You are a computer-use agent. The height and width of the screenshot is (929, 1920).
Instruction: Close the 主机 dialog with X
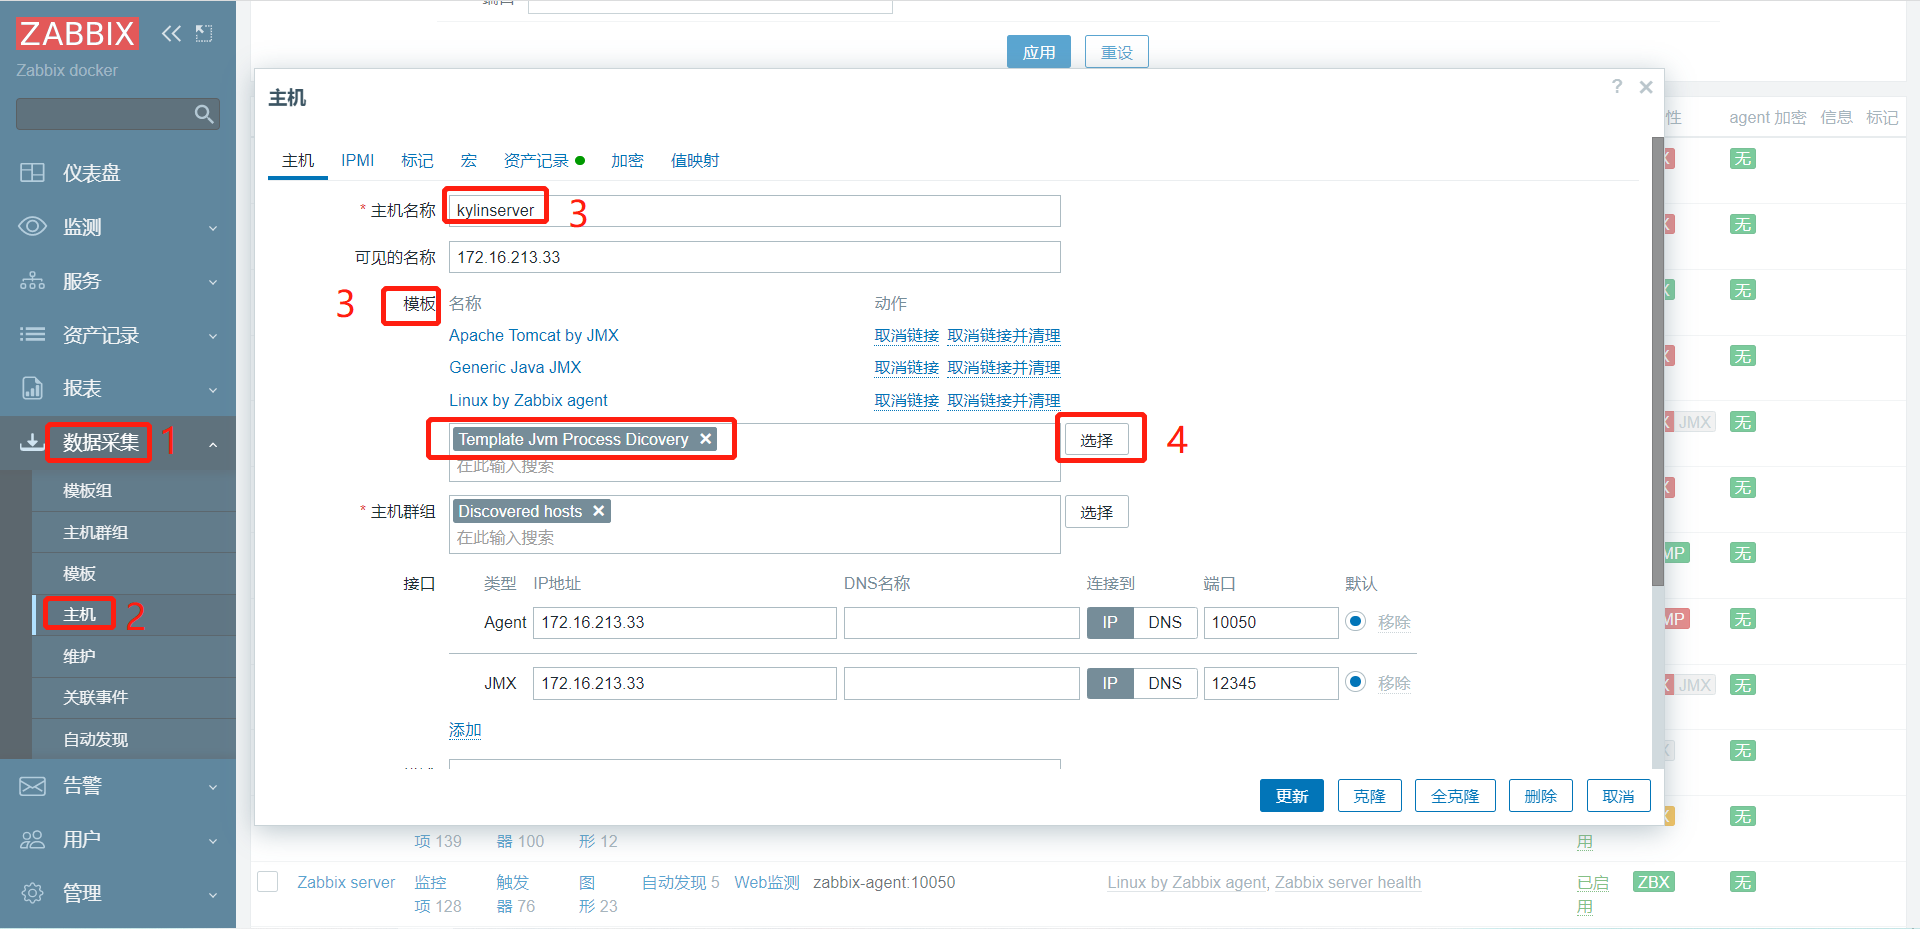coord(1646,87)
